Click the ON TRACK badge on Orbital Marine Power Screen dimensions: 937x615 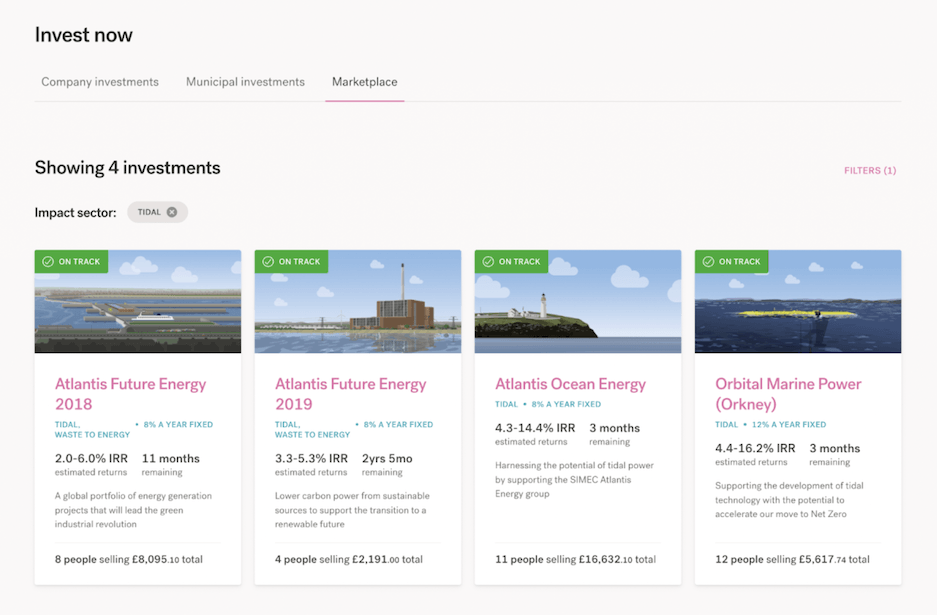[x=731, y=262]
